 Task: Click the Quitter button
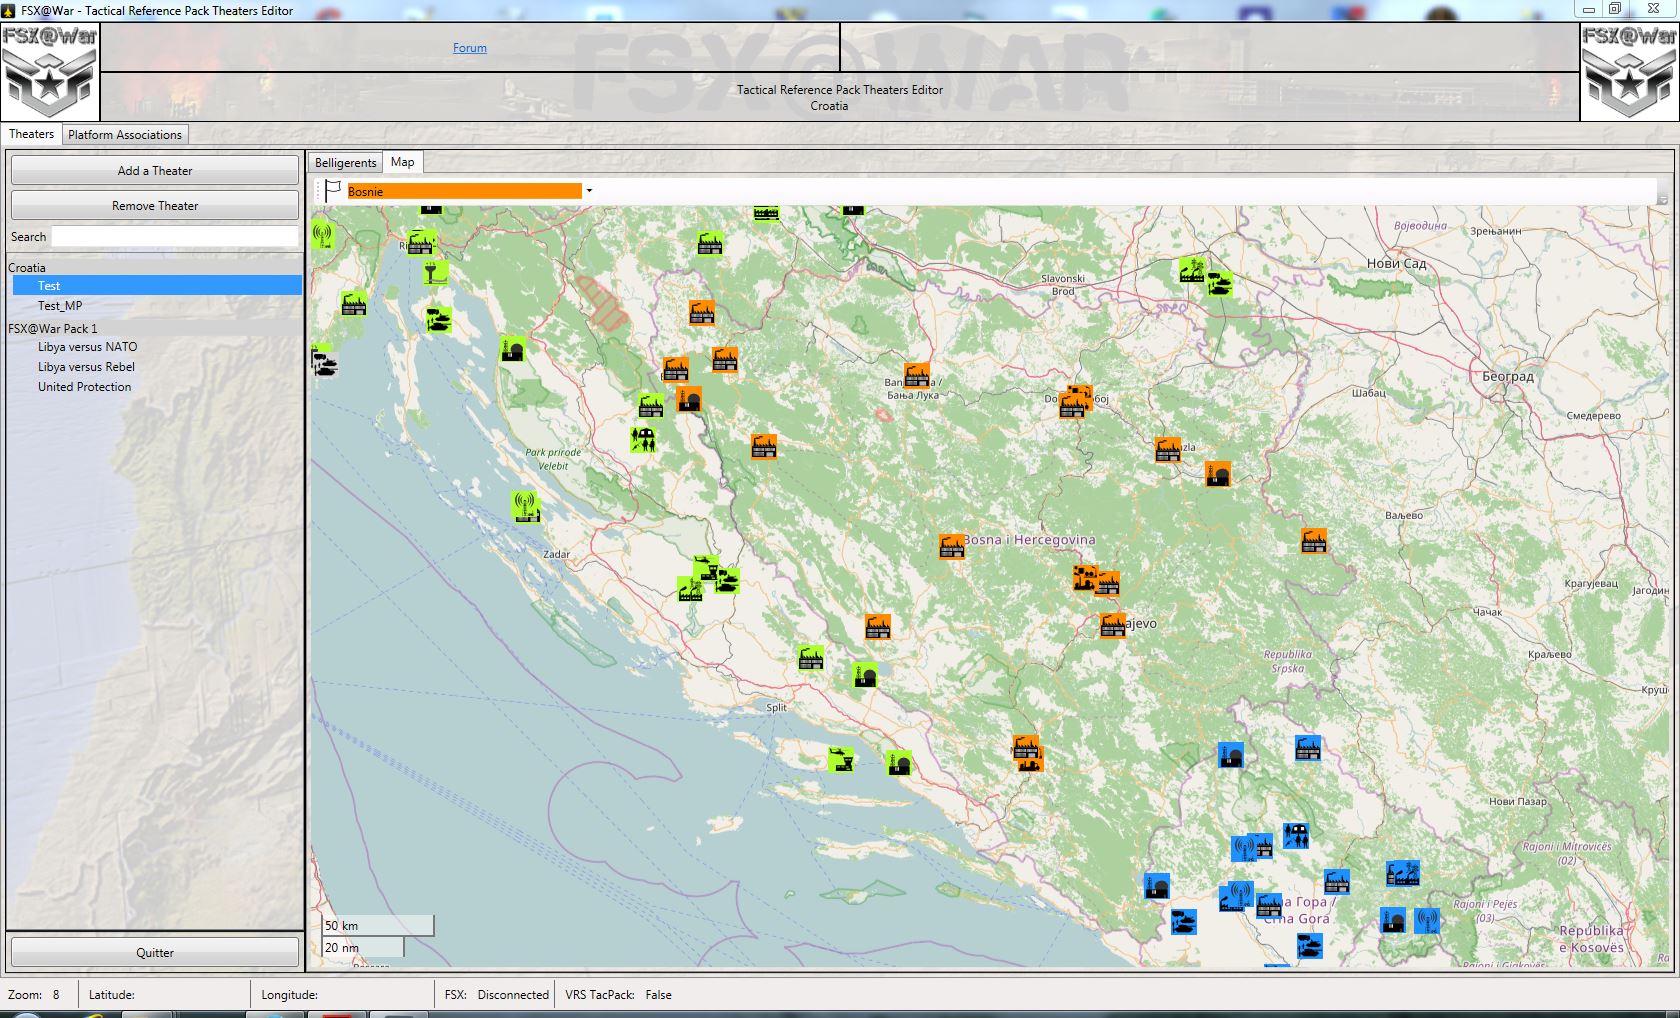click(155, 953)
